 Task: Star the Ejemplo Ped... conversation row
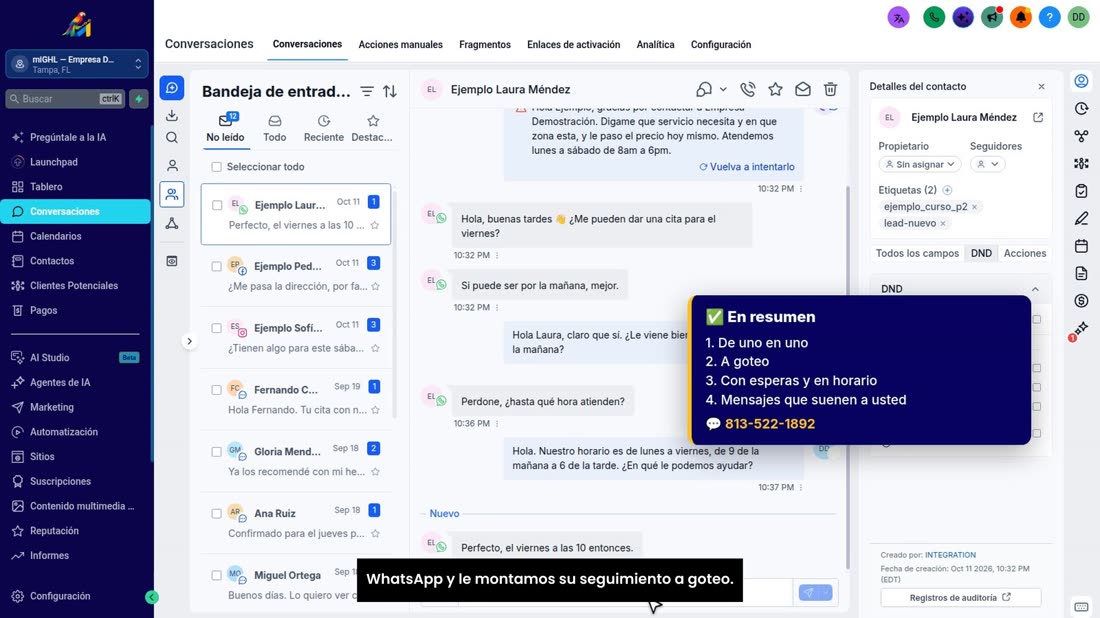(375, 286)
